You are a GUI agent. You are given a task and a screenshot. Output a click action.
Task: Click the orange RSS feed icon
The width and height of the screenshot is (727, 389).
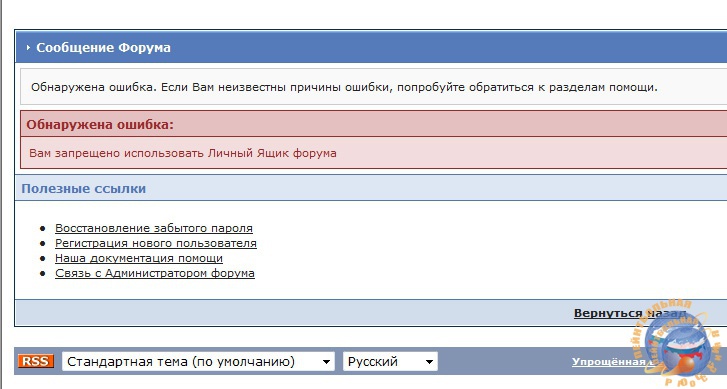(x=36, y=361)
